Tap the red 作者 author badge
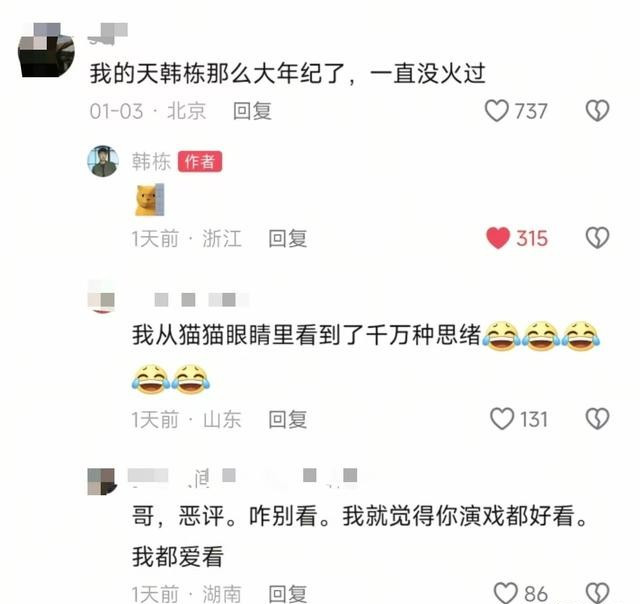 pos(200,162)
